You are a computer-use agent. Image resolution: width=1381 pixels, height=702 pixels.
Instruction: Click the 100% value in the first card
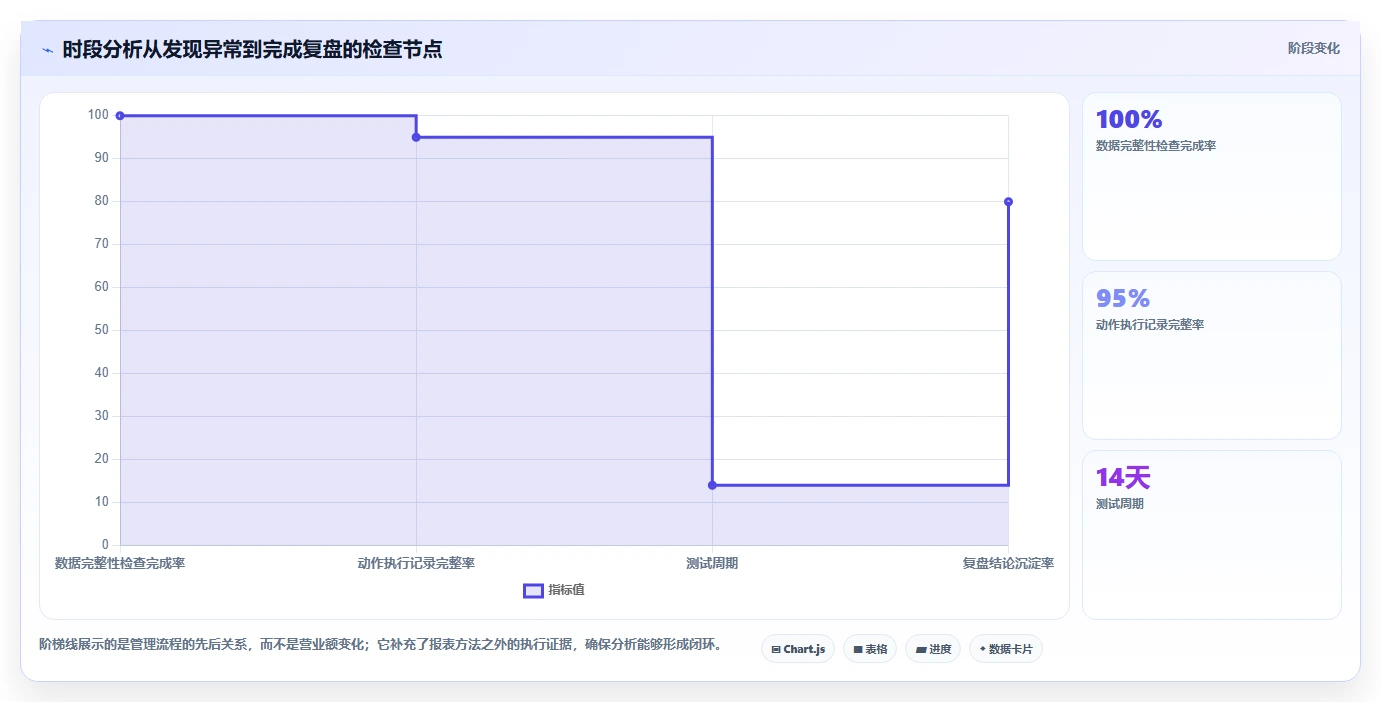pos(1129,120)
